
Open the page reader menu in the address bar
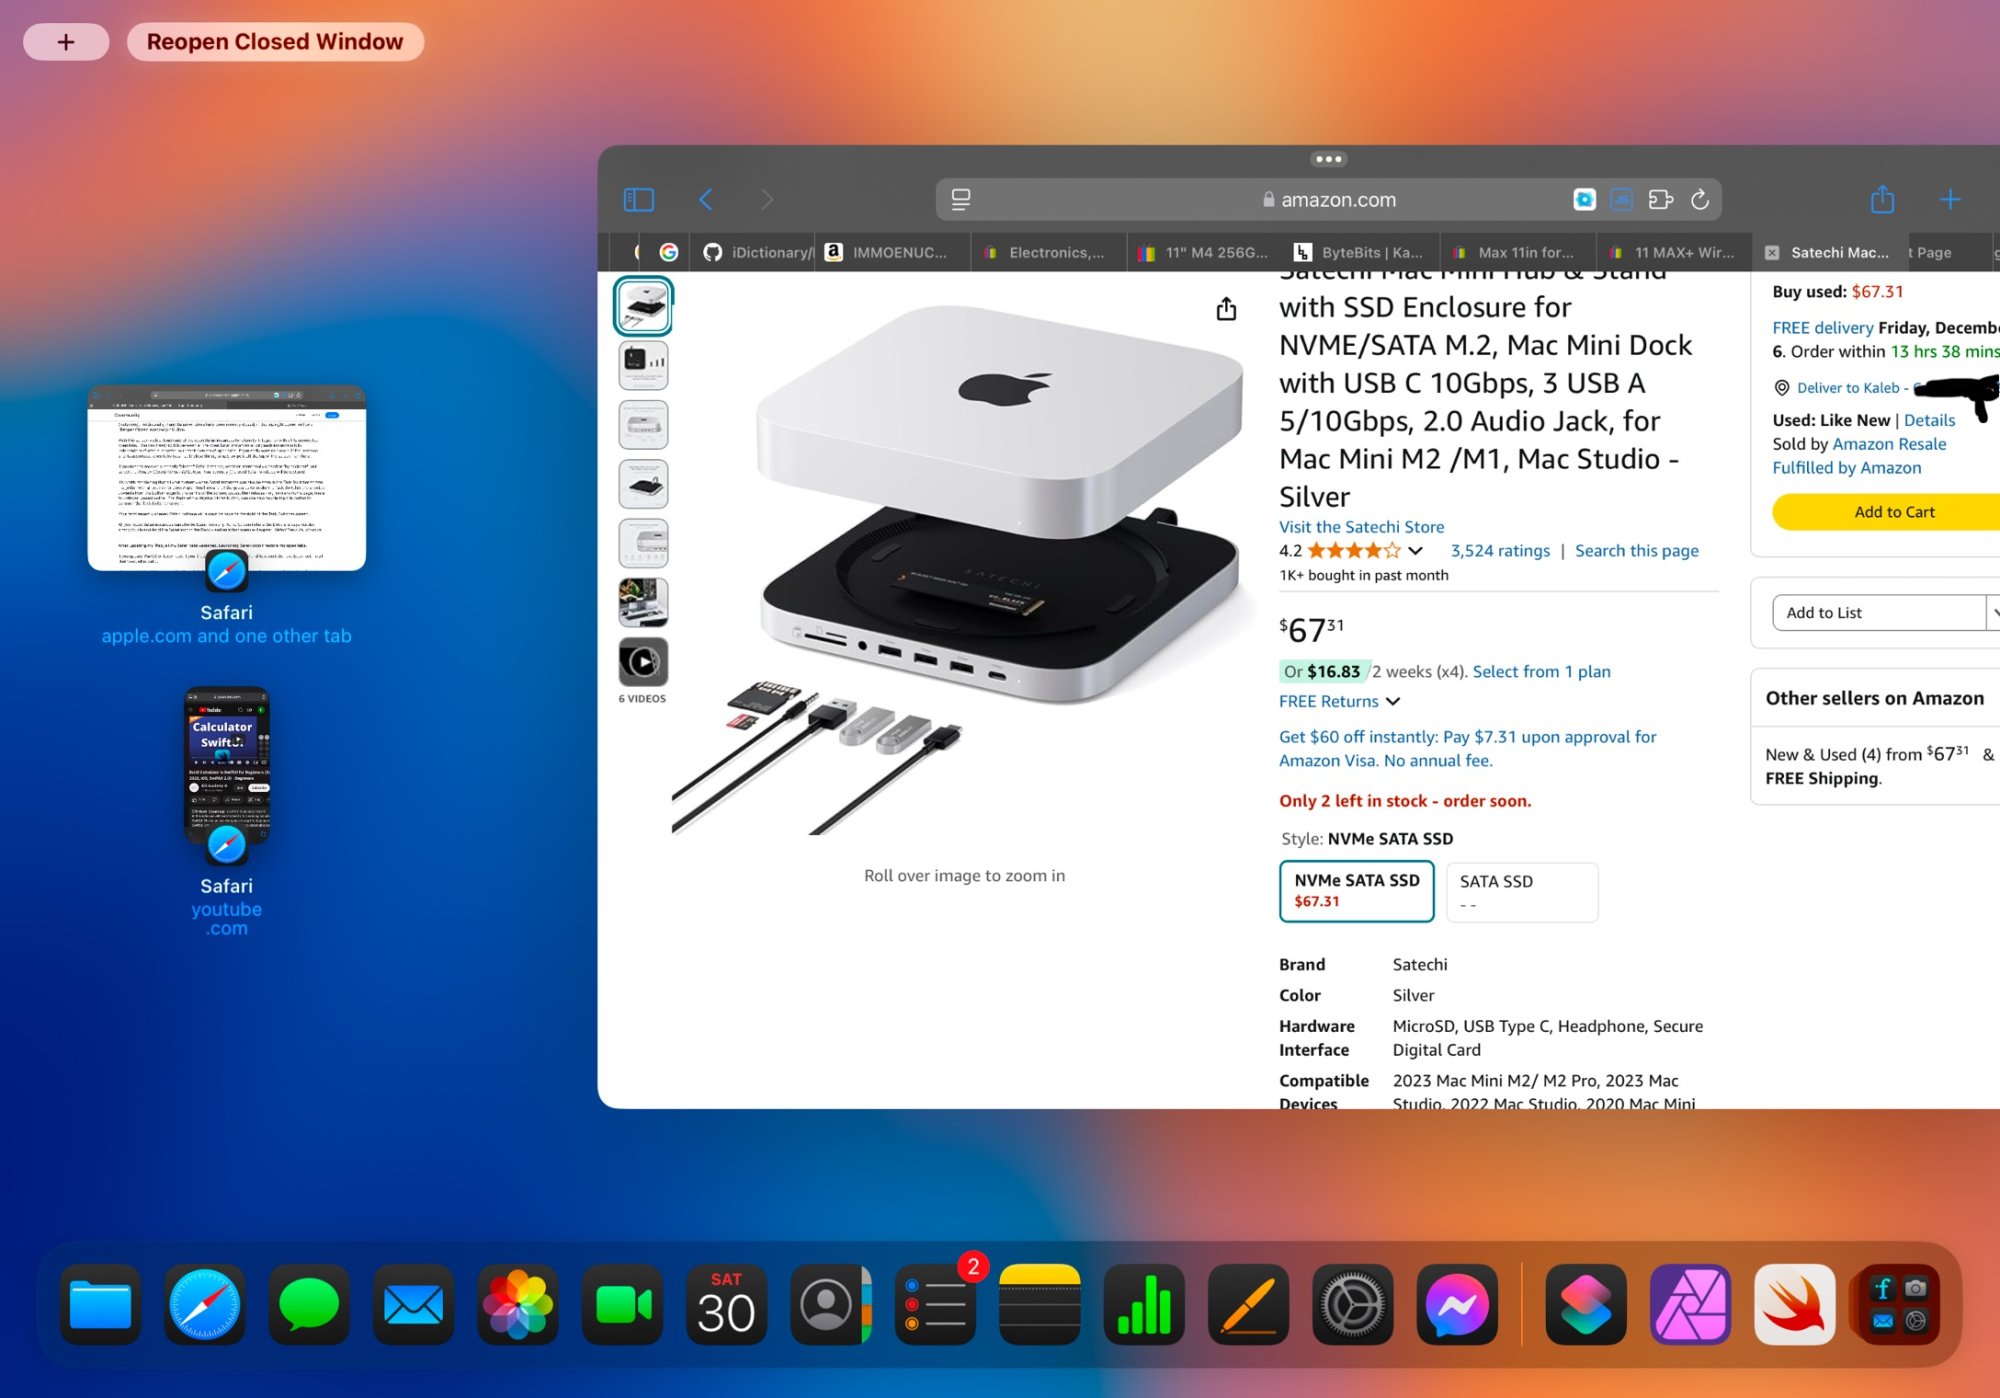pyautogui.click(x=961, y=200)
